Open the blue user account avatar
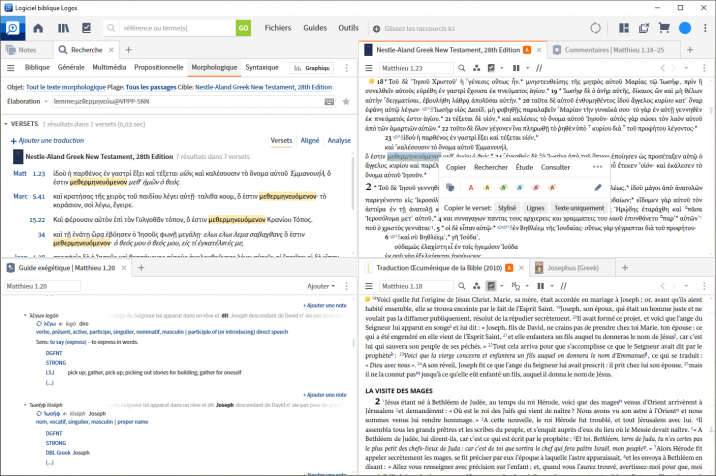Image resolution: width=716 pixels, height=476 pixels. [x=685, y=28]
